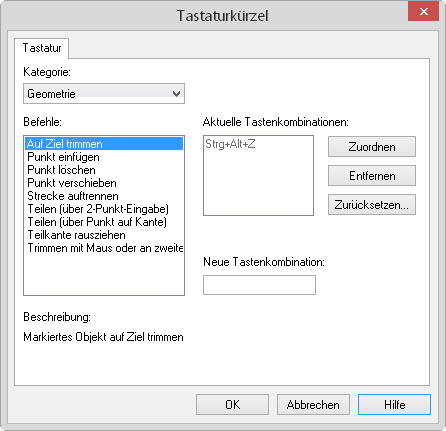Select 'Auf Ziel trimmen' command
Image resolution: width=446 pixels, height=431 pixels.
coord(104,144)
